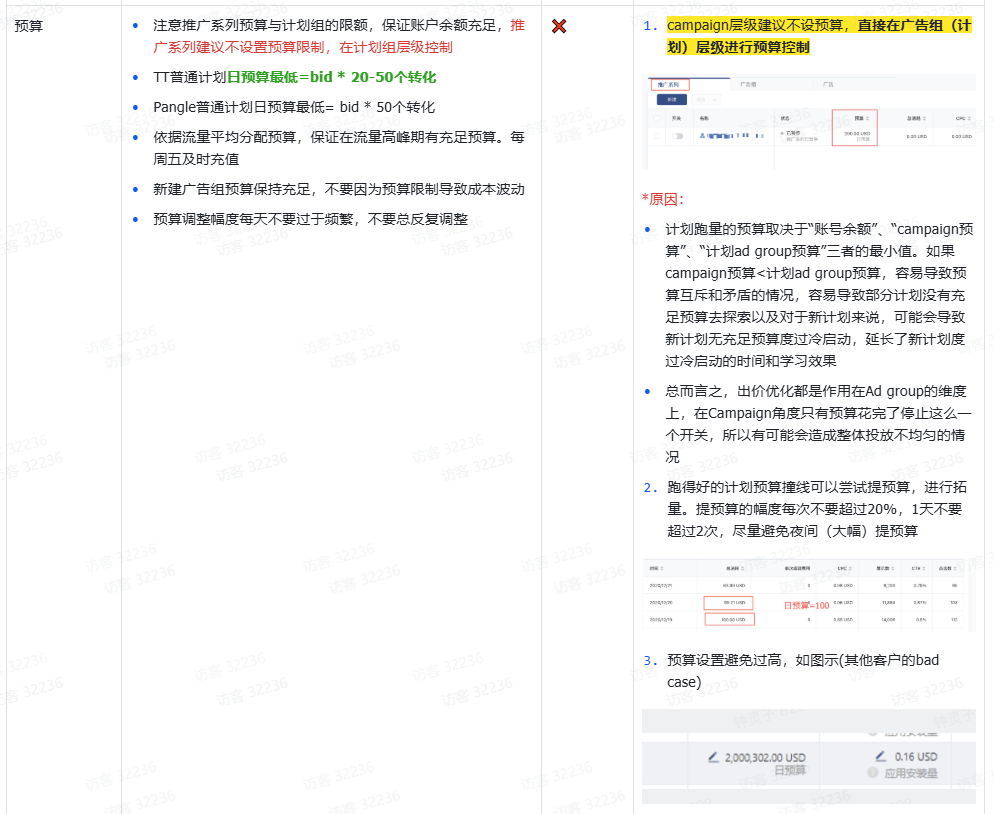Open the dropdown beside the 新建 button
The height and width of the screenshot is (814, 994).
click(706, 100)
